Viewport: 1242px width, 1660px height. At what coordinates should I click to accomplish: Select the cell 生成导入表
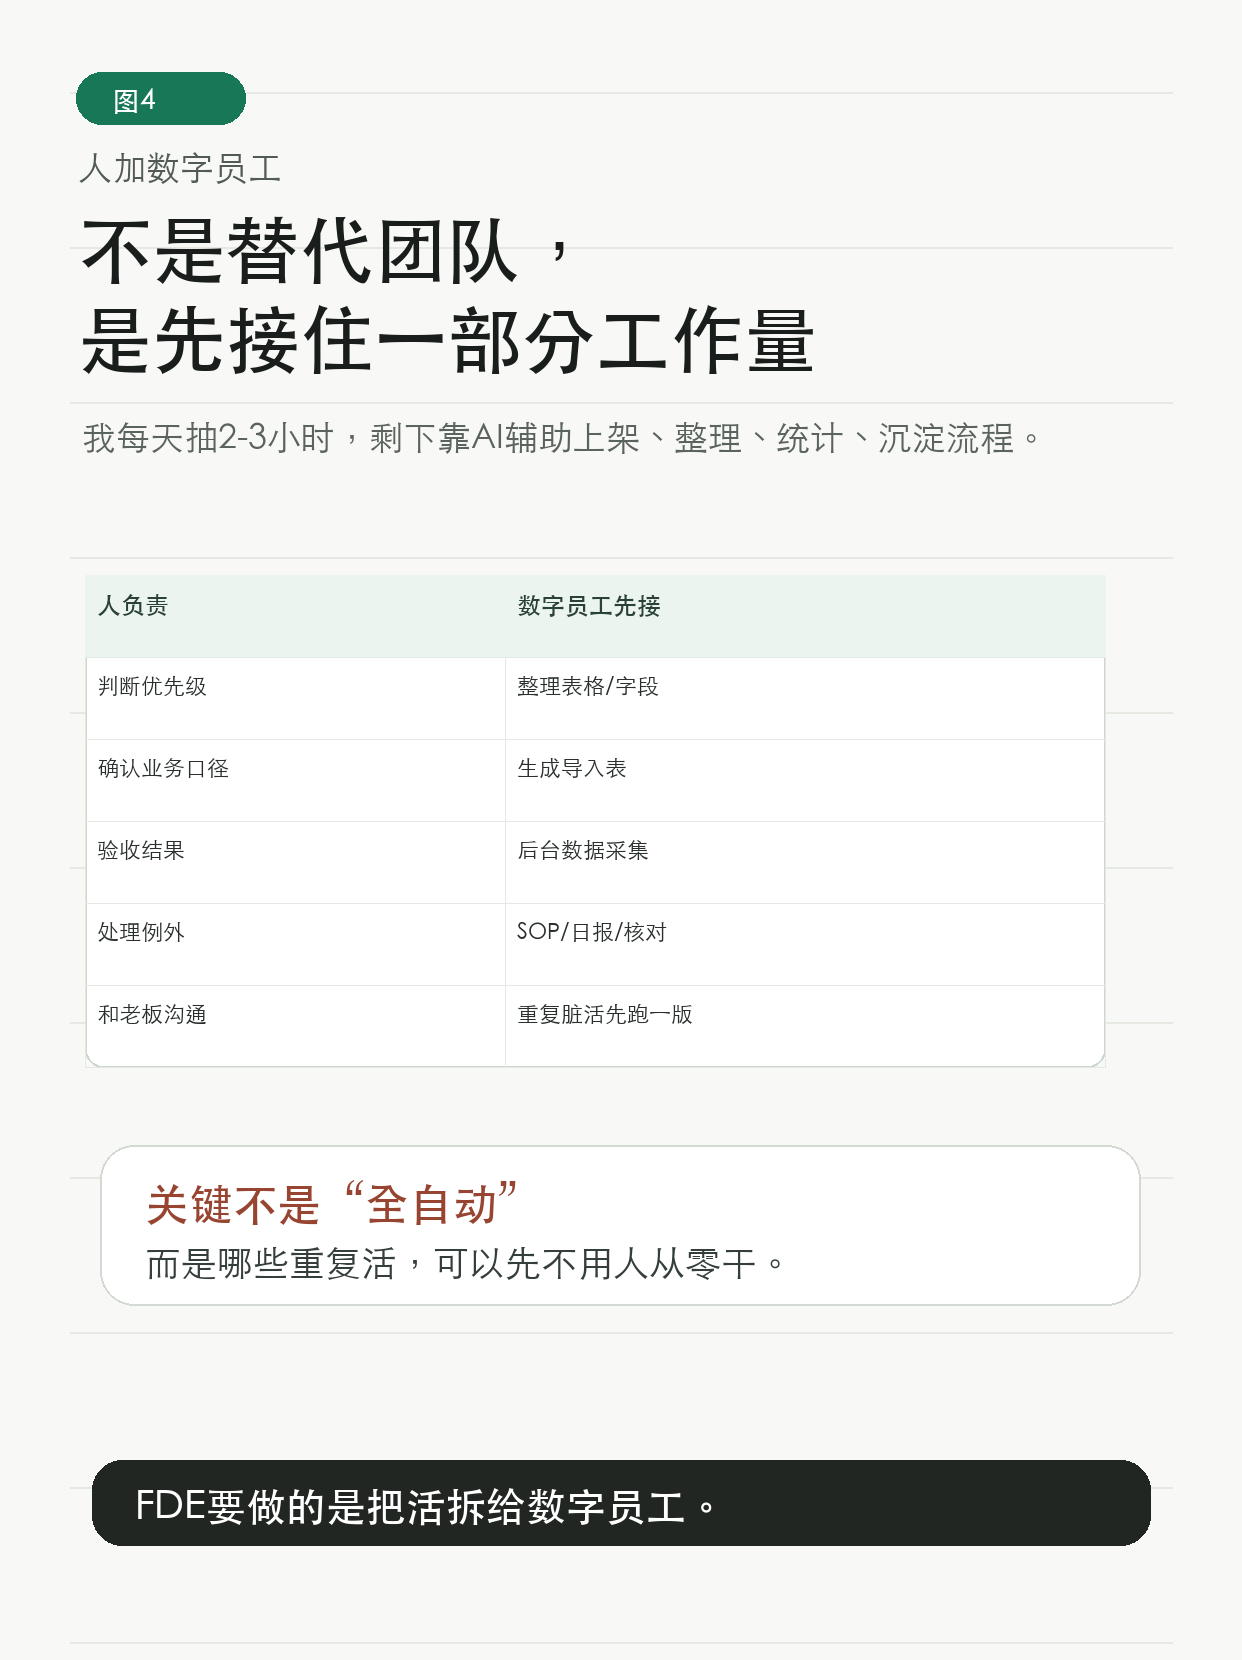coord(805,780)
